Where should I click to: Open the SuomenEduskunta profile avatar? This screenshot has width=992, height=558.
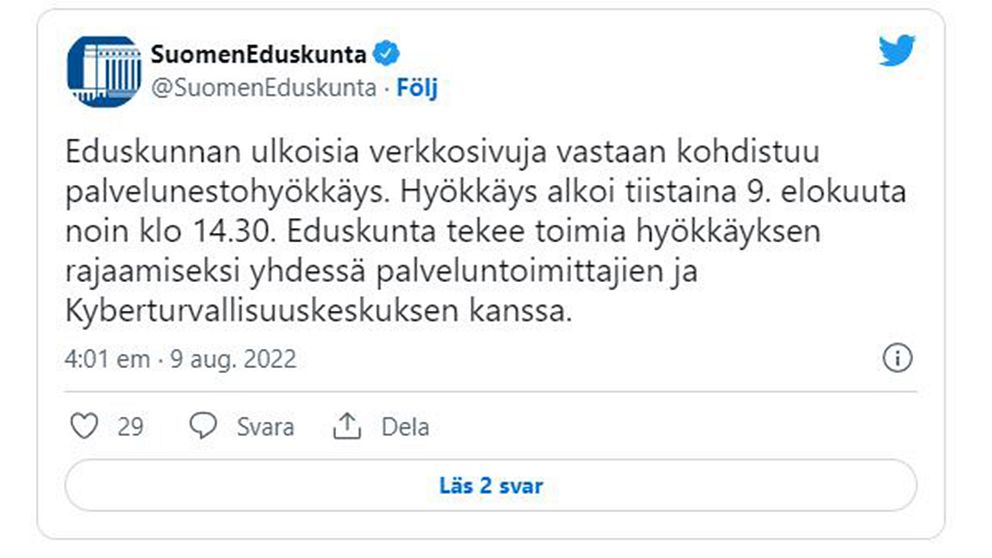(104, 71)
